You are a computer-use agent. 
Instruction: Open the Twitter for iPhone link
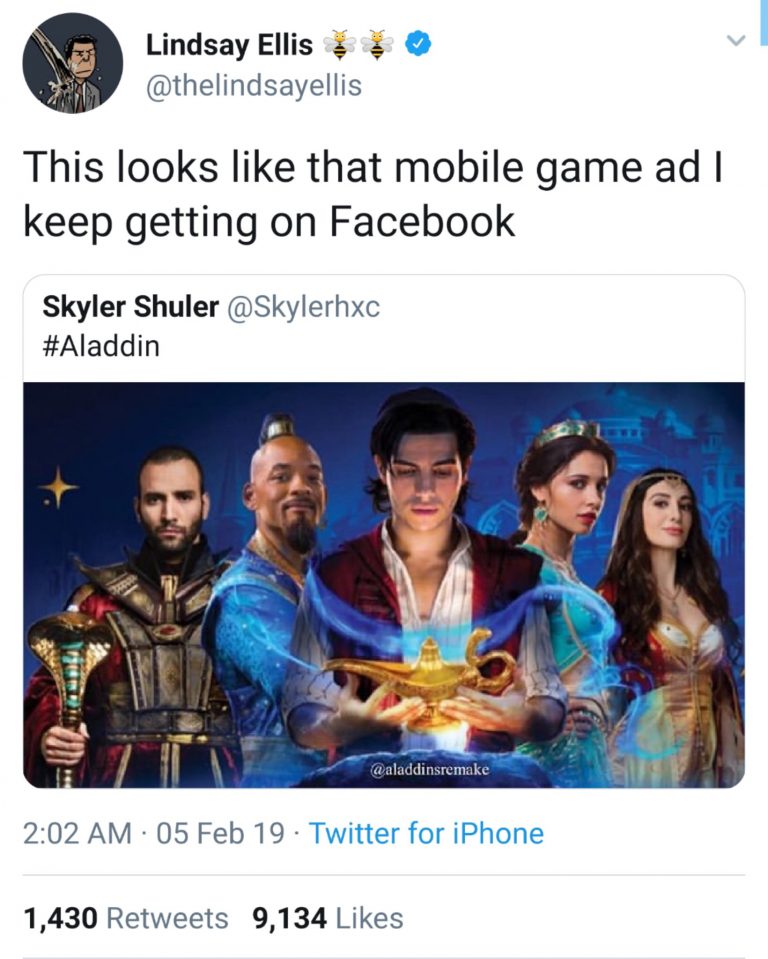coord(426,833)
